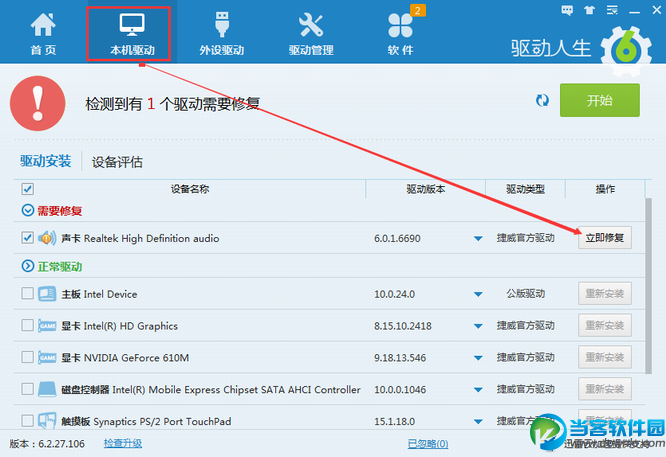The image size is (666, 457).
Task: Click the 检查升级 link
Action: tap(123, 443)
